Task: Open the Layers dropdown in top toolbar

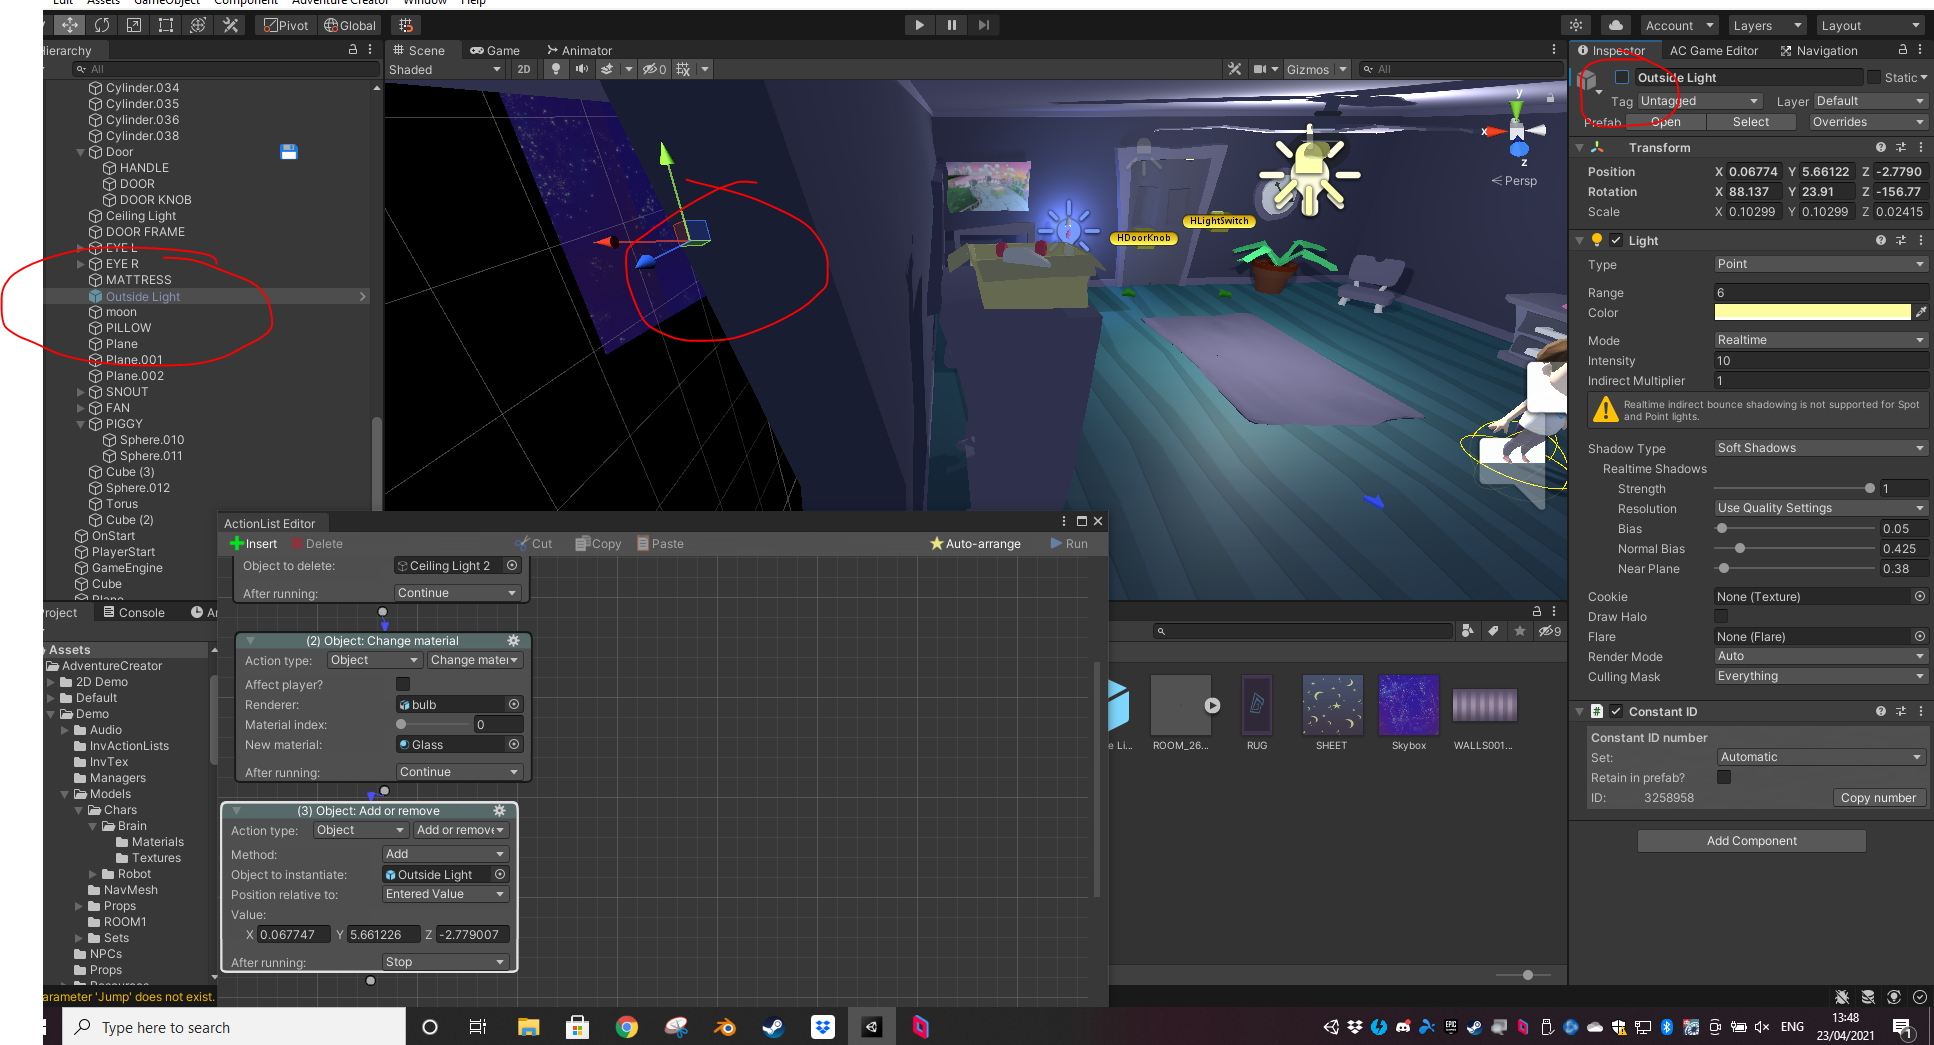Action: point(1768,25)
